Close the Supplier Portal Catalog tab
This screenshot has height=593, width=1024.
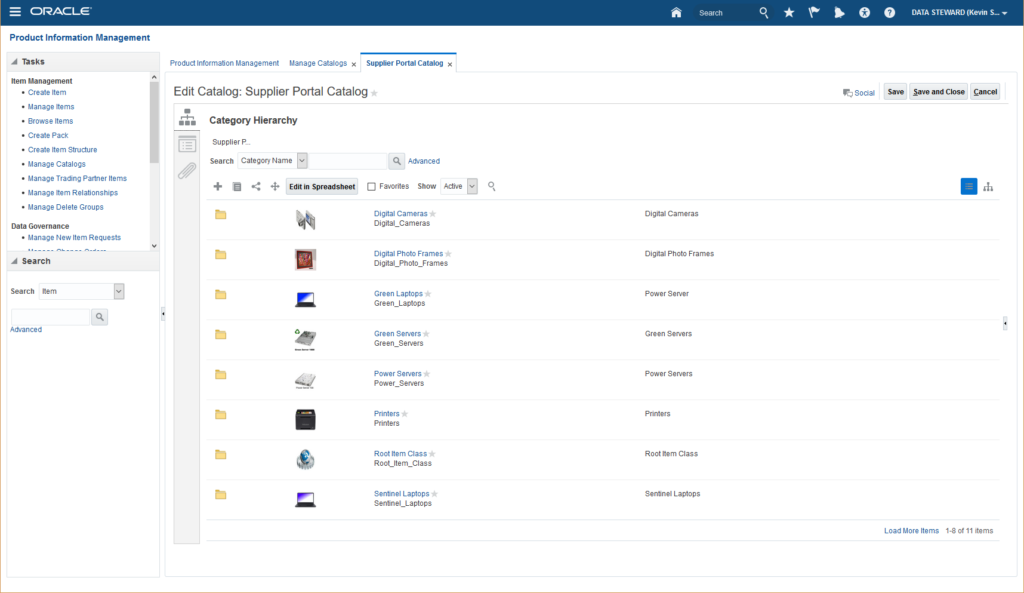(450, 64)
